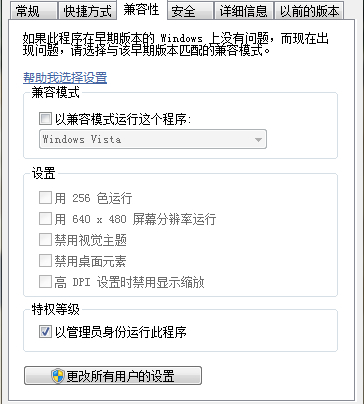Screen dimensions: 364x404
Task: Click the shield icon on the 更改所有用户的设置 button
Action: tap(58, 376)
